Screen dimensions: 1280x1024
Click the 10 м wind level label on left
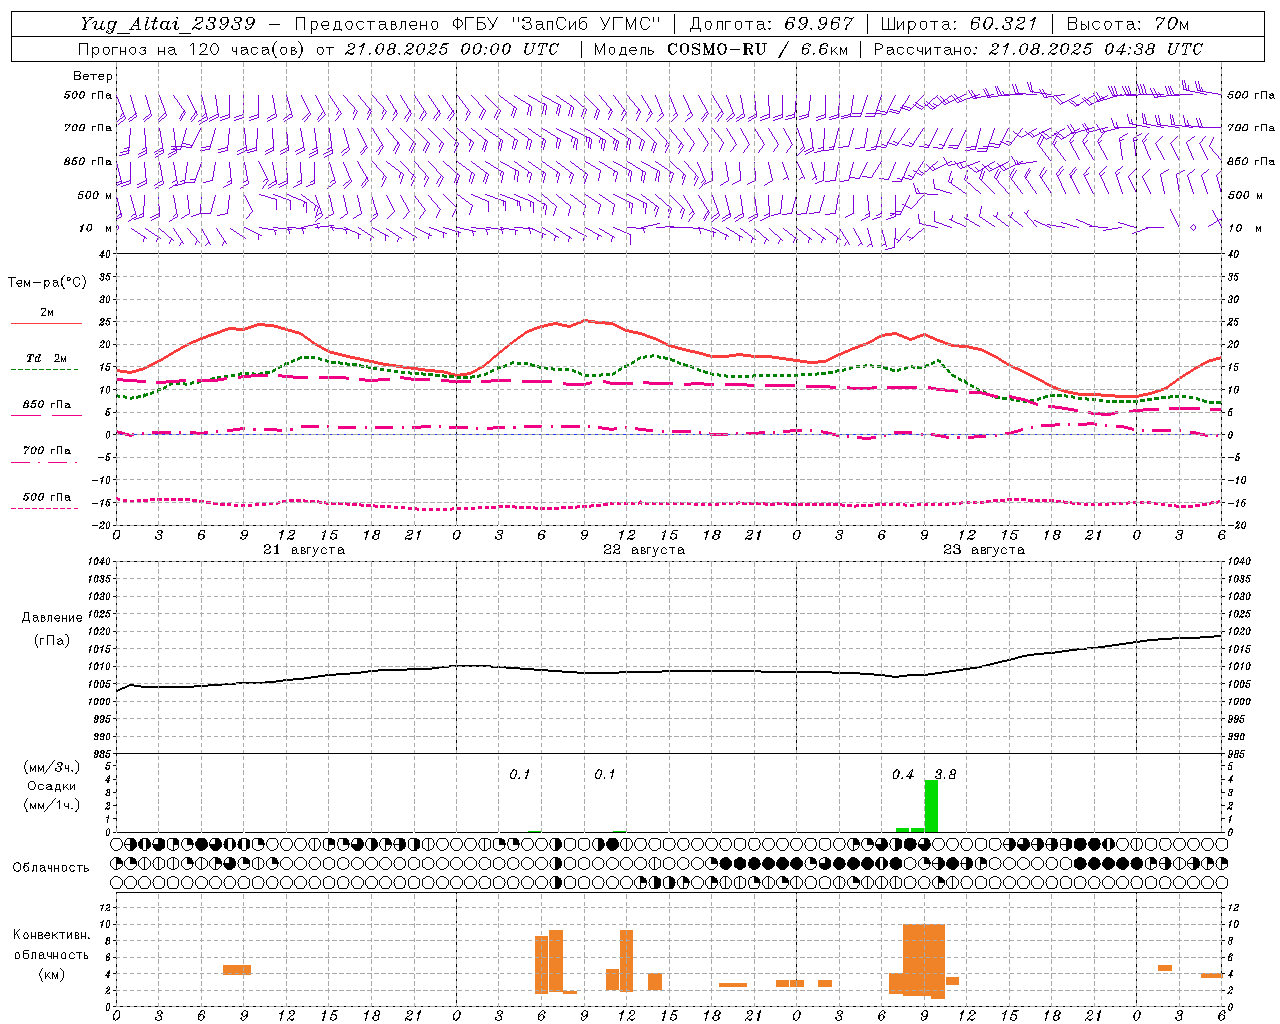point(96,228)
